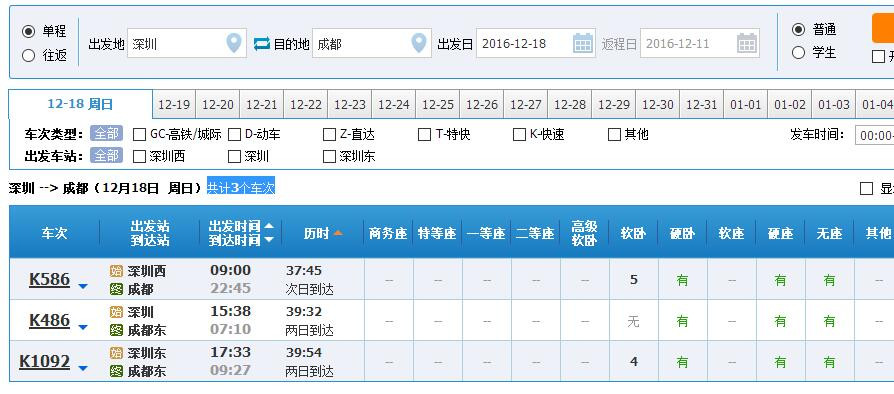Expand K586 stop details arrow

coord(83,286)
